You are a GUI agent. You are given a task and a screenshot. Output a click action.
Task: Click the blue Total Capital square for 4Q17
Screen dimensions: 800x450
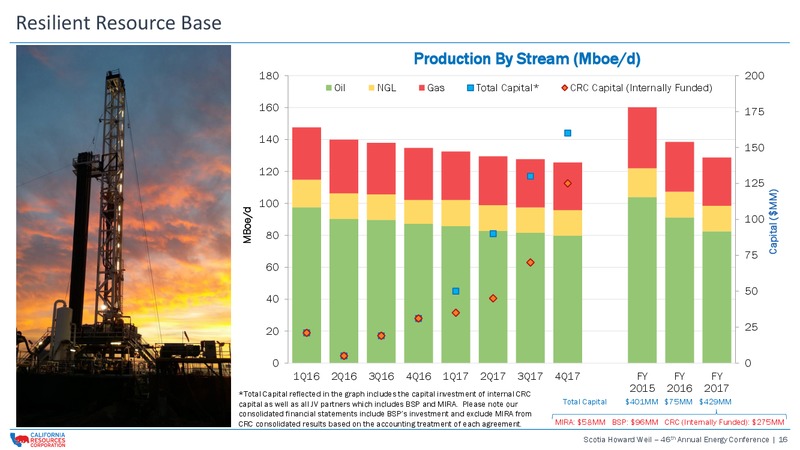[x=567, y=133]
